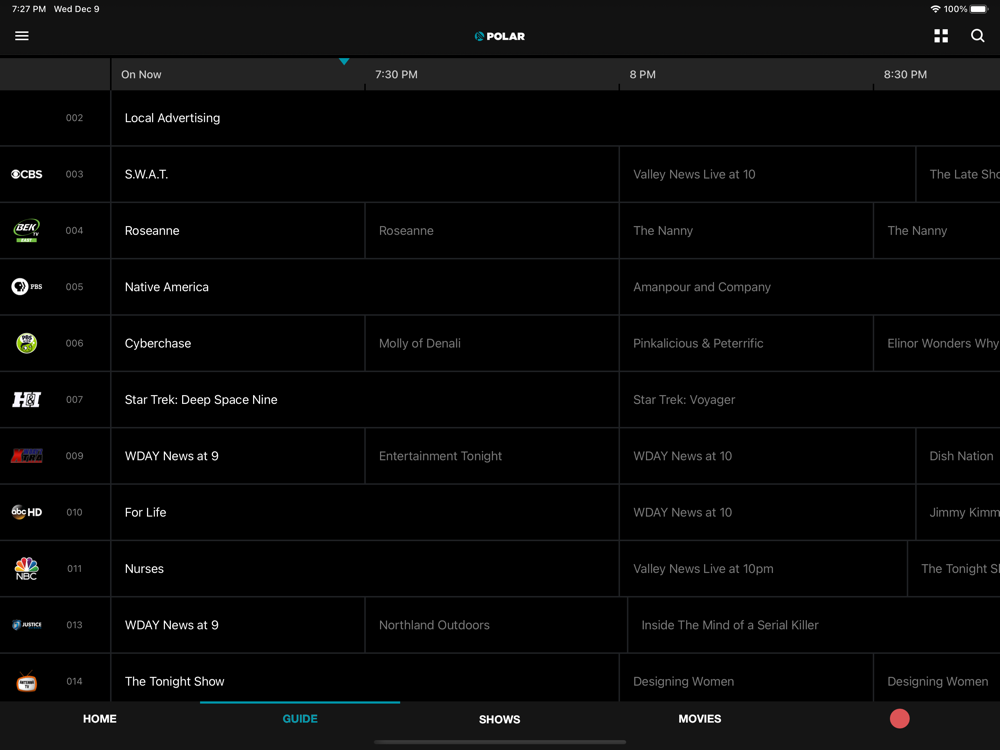Switch to grid view layout
Screen dimensions: 1000x750
pos(941,36)
